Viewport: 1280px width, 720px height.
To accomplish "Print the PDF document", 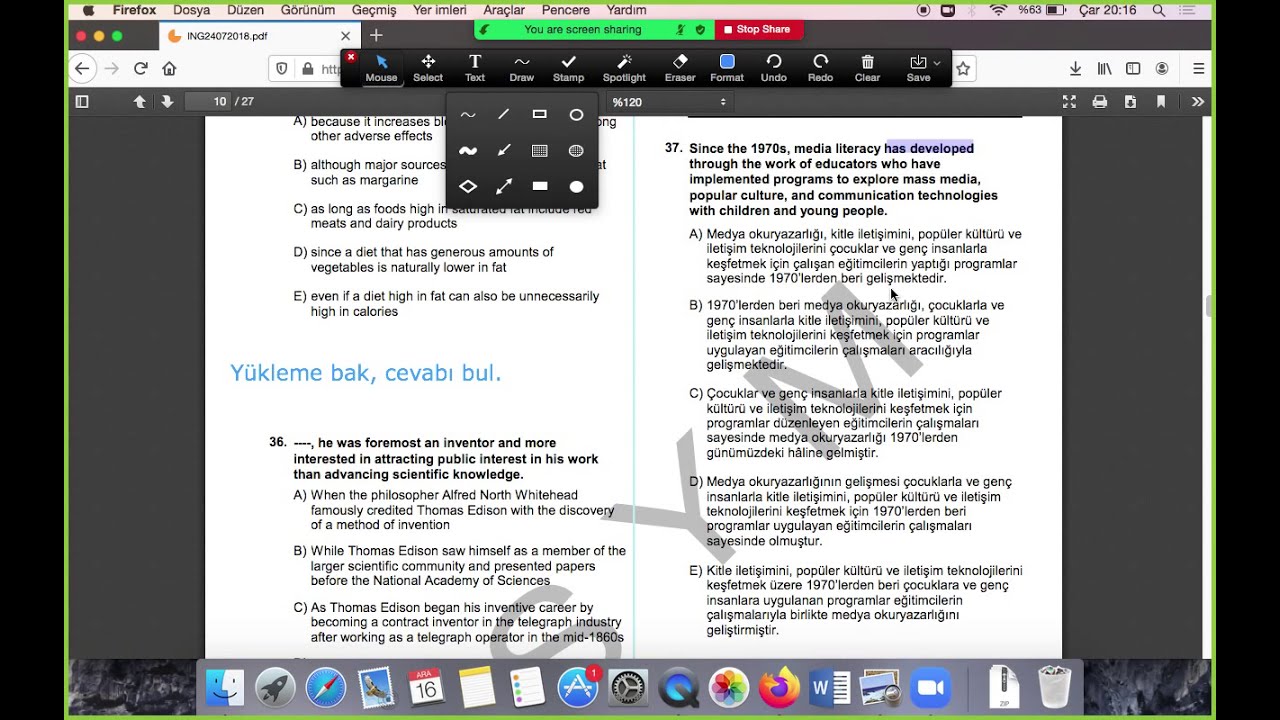I will tap(1100, 102).
